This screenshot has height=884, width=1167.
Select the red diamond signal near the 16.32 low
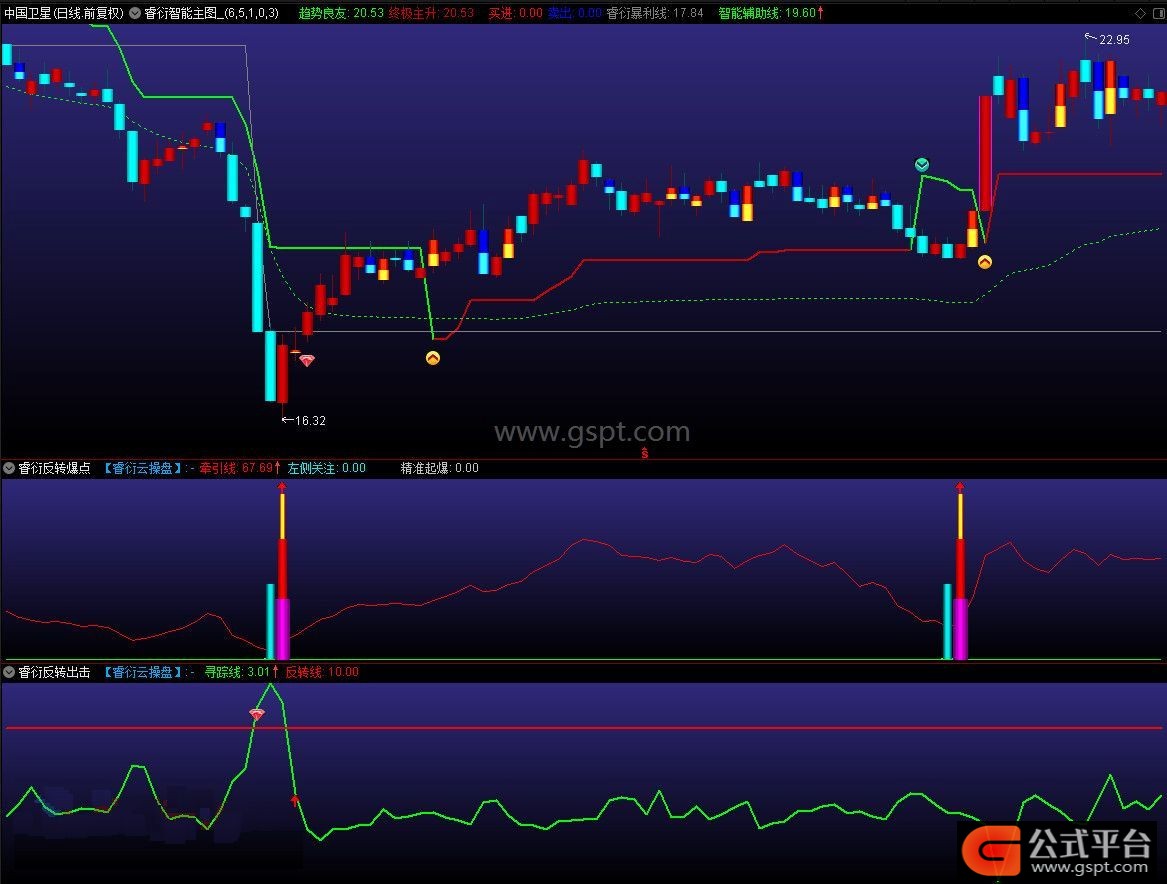click(x=307, y=361)
